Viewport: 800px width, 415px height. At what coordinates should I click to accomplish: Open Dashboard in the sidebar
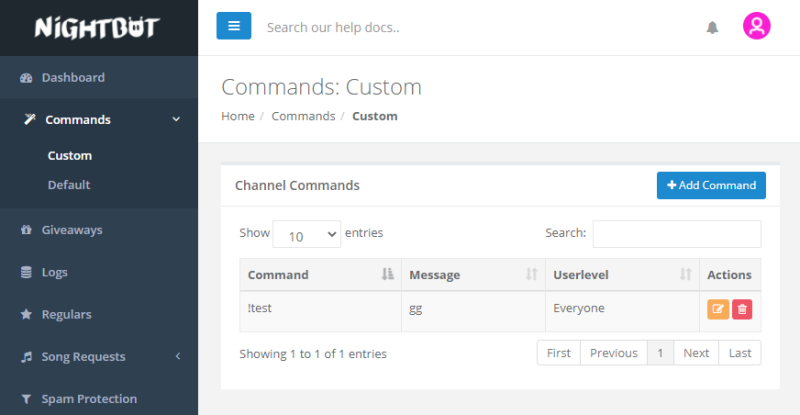73,78
